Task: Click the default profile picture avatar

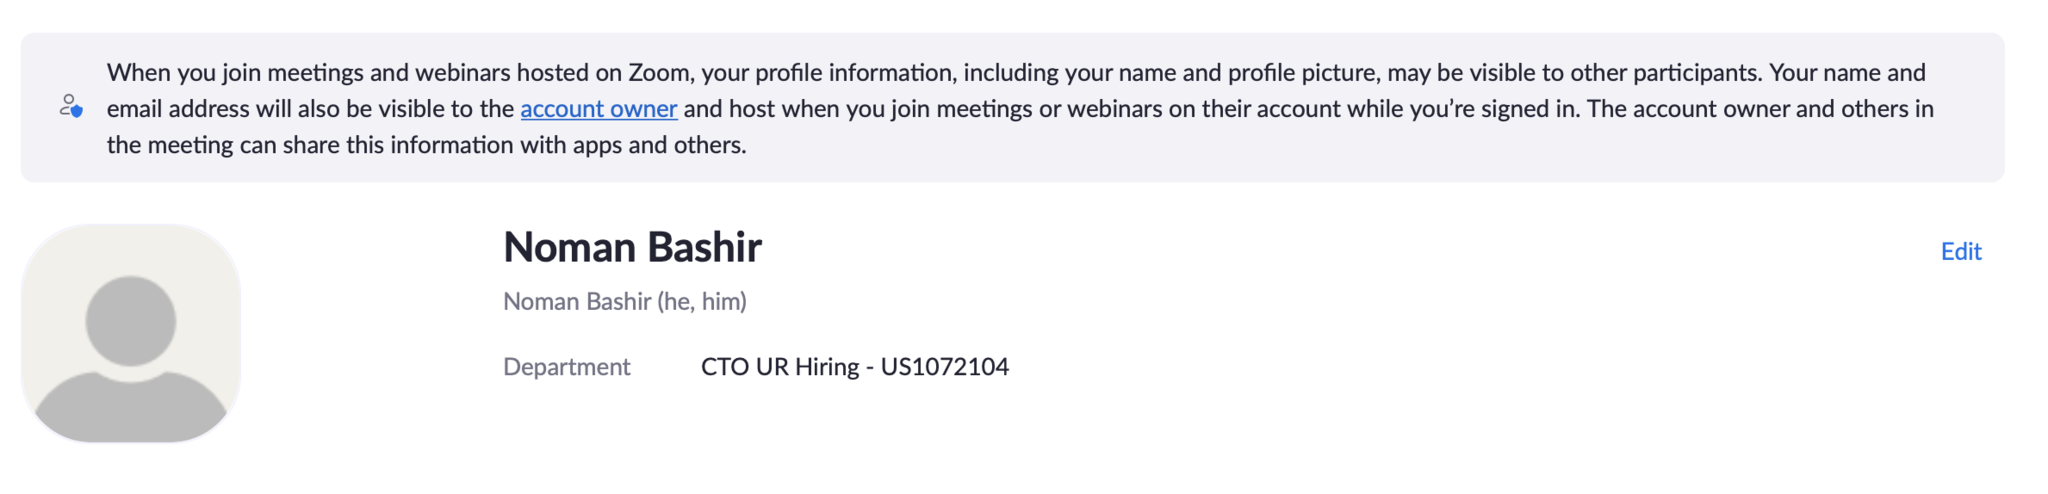Action: click(x=131, y=333)
